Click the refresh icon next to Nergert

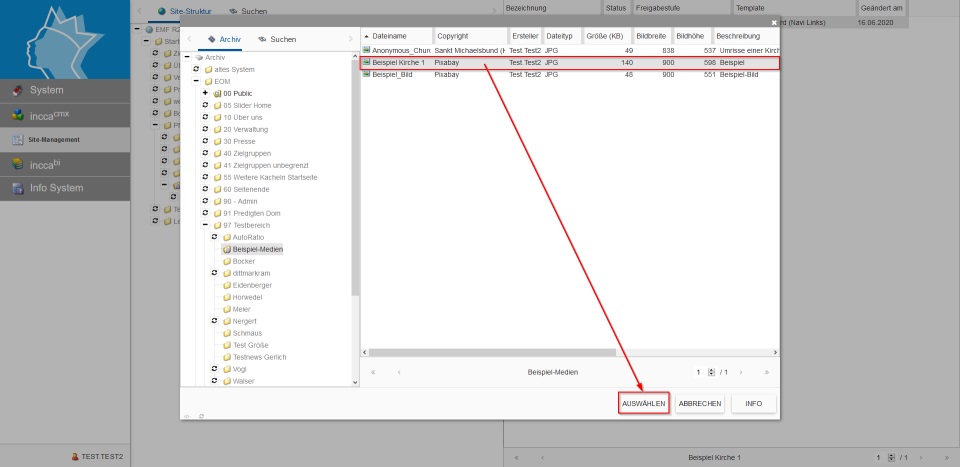point(214,321)
